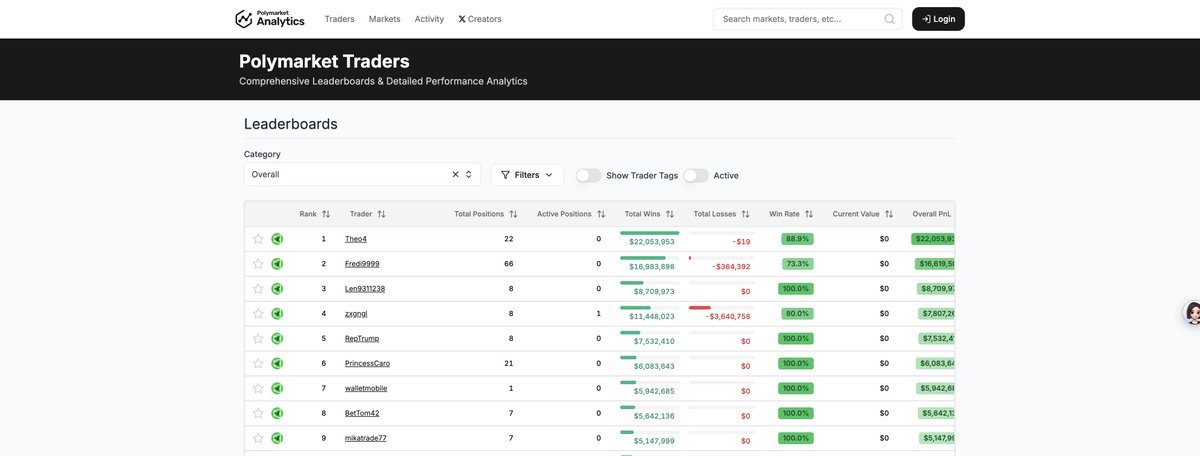
Task: Click the Polymarket Analytics logo
Action: point(269,19)
